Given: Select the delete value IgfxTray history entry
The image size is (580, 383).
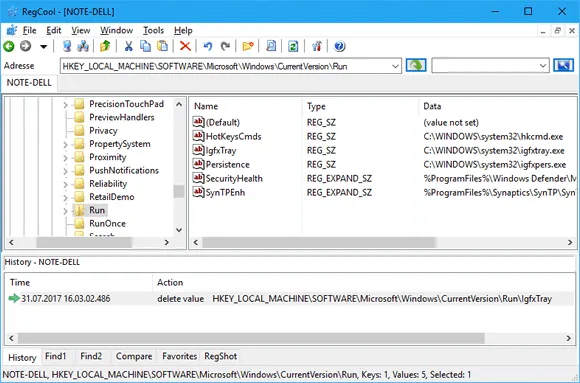Looking at the screenshot, I should pos(290,299).
